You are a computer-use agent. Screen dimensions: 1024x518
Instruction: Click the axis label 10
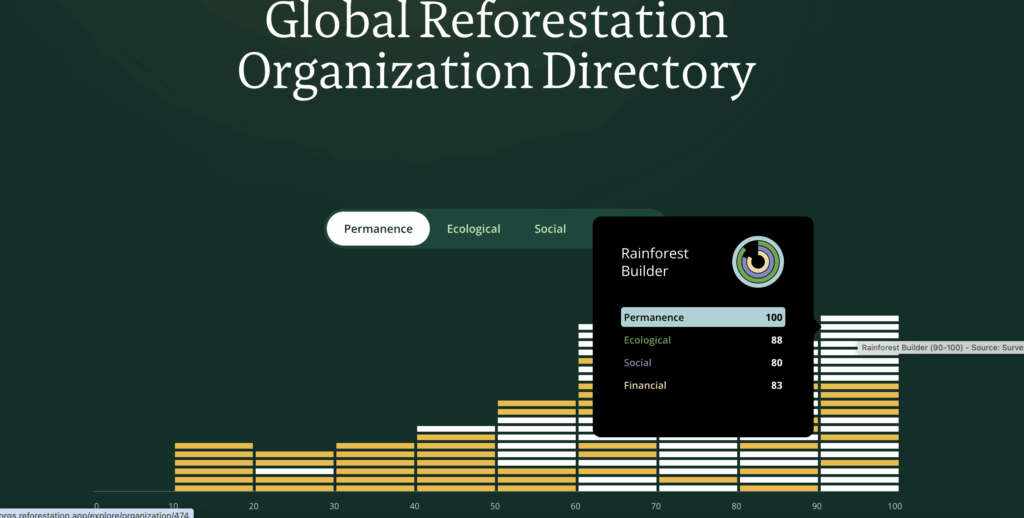tap(173, 506)
